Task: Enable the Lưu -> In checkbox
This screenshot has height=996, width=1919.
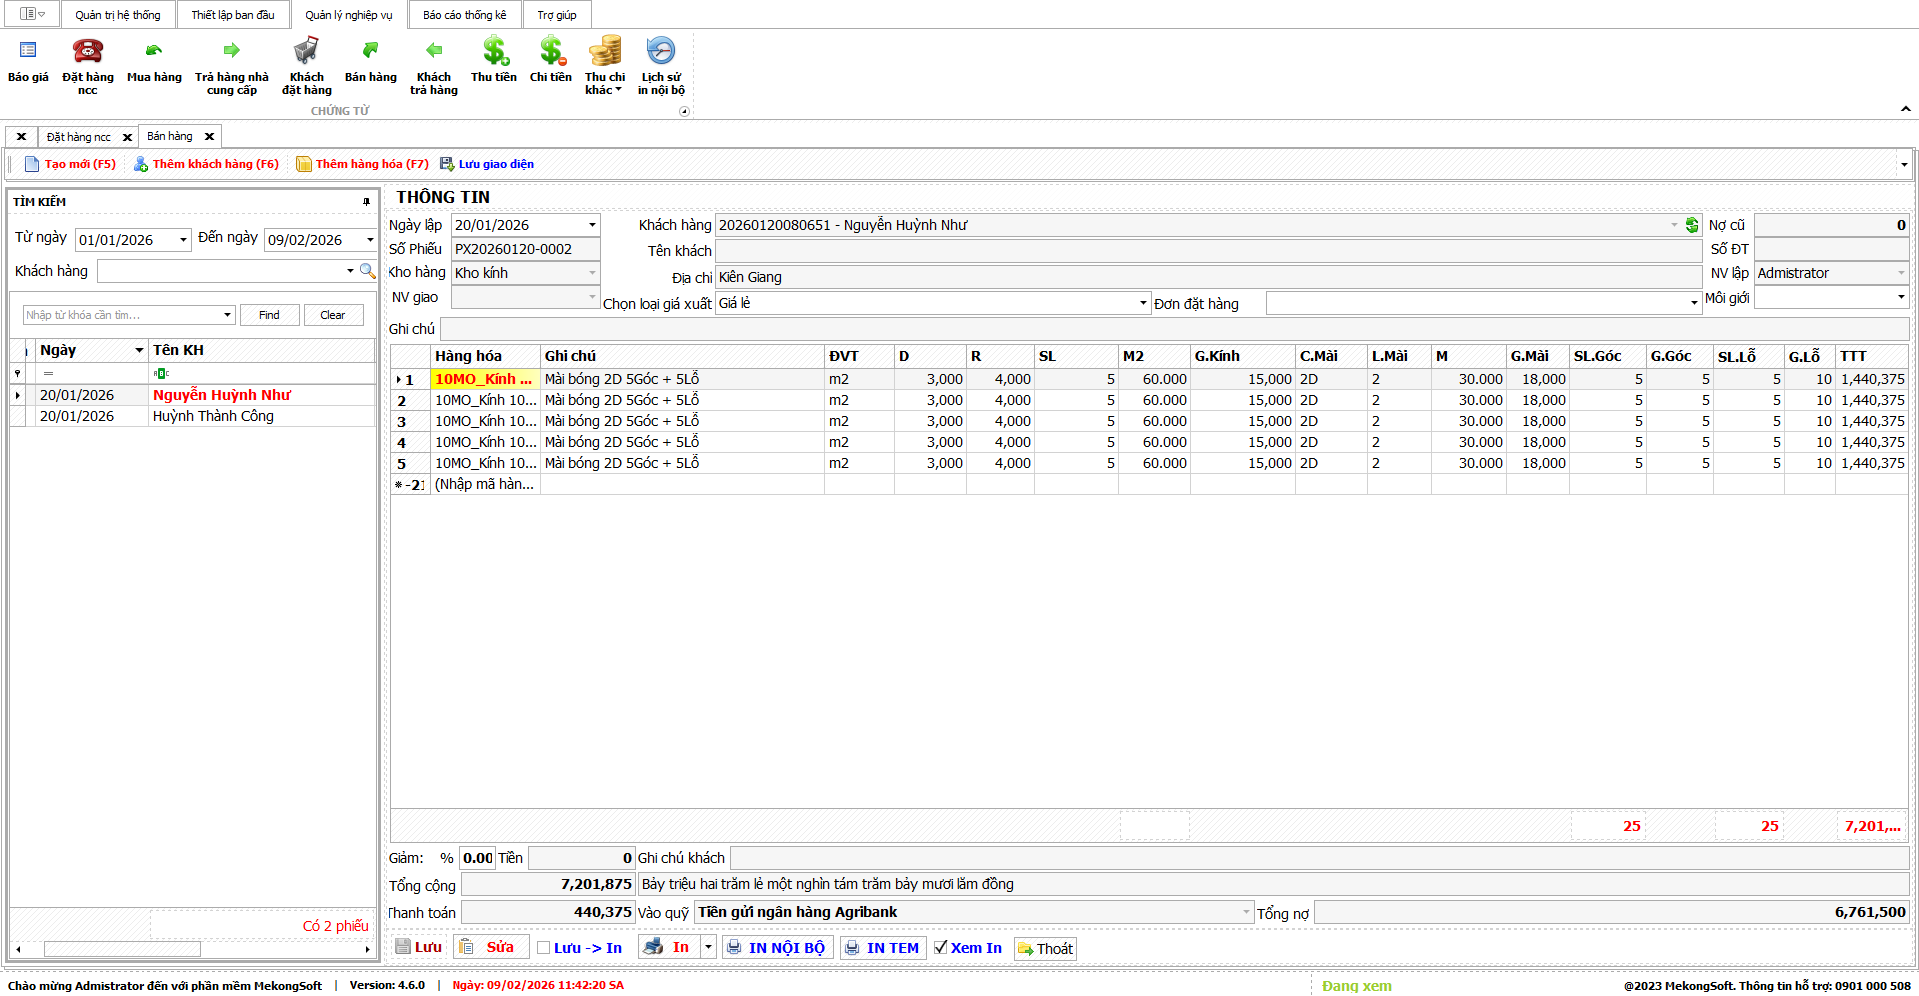Action: pyautogui.click(x=544, y=948)
